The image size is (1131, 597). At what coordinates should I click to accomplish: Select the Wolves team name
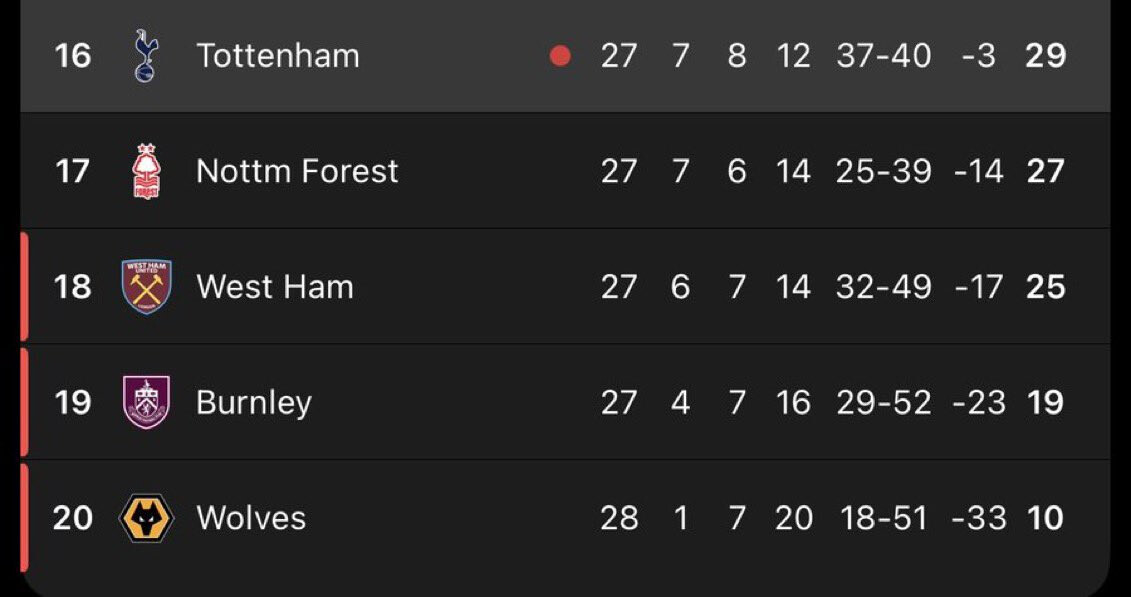[251, 518]
